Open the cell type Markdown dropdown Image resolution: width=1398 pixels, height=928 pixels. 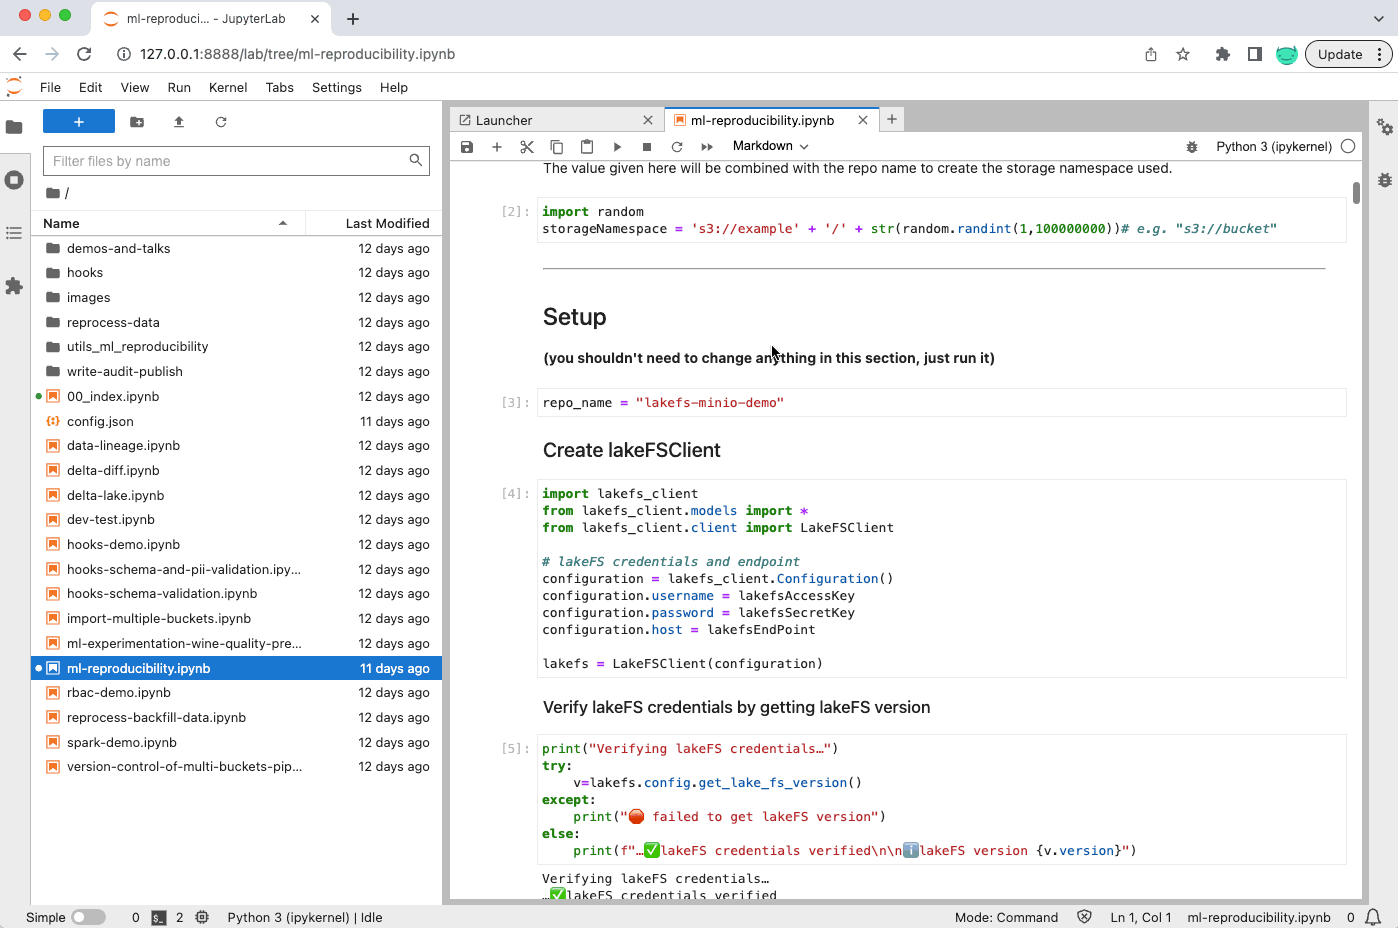point(770,146)
